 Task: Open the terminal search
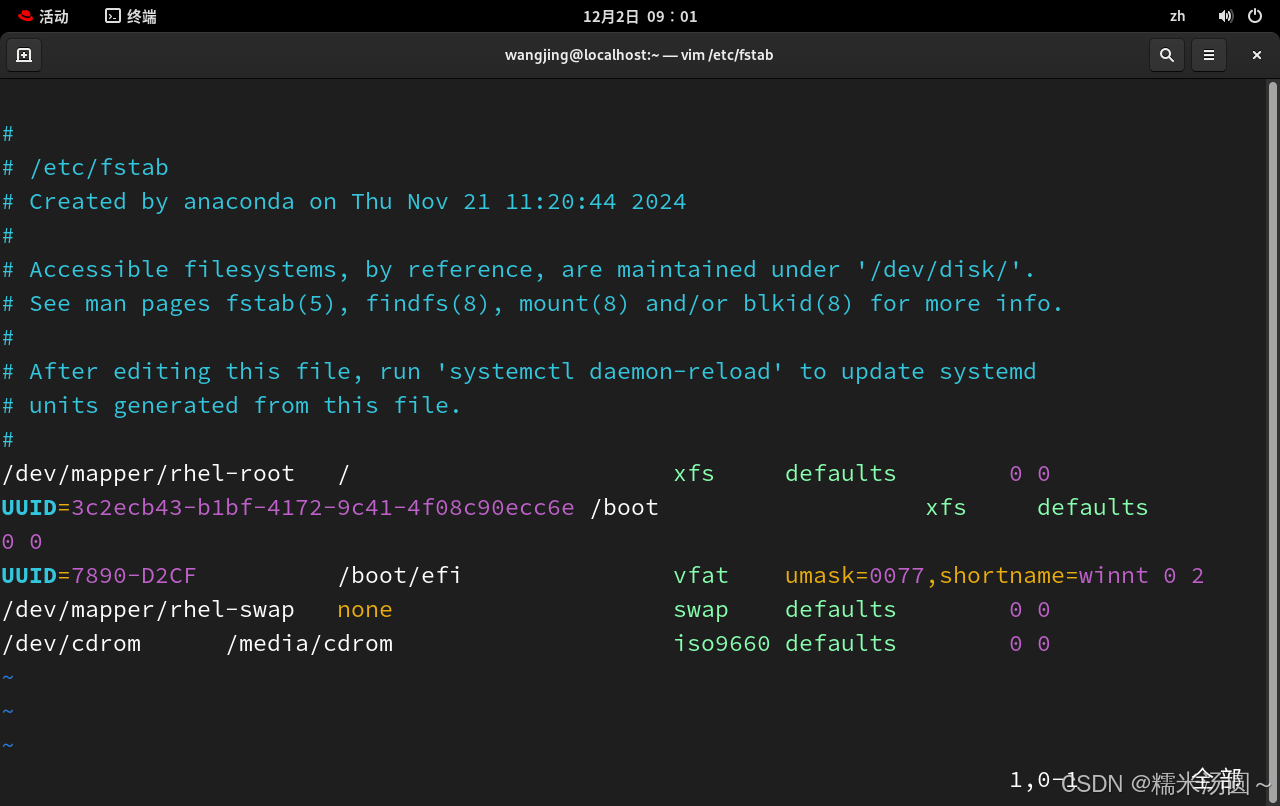point(1167,55)
